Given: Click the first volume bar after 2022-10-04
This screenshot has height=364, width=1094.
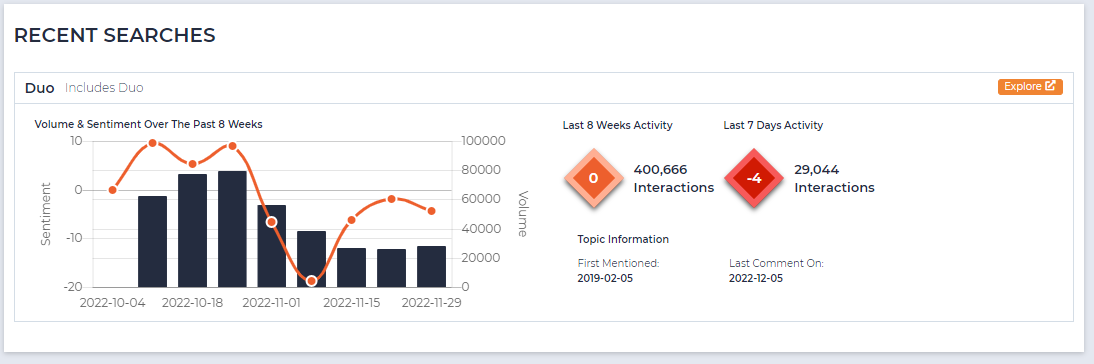Looking at the screenshot, I should click(153, 241).
